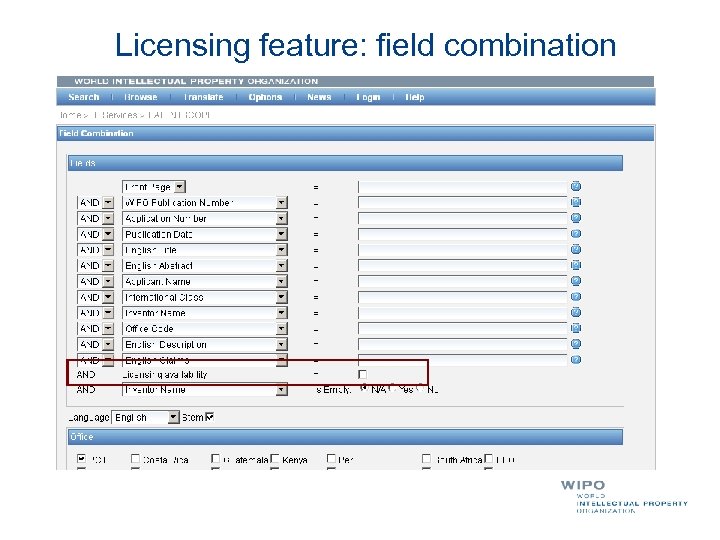The width and height of the screenshot is (720, 540).
Task: Open the Front Page field dropdown
Action: tap(180, 187)
